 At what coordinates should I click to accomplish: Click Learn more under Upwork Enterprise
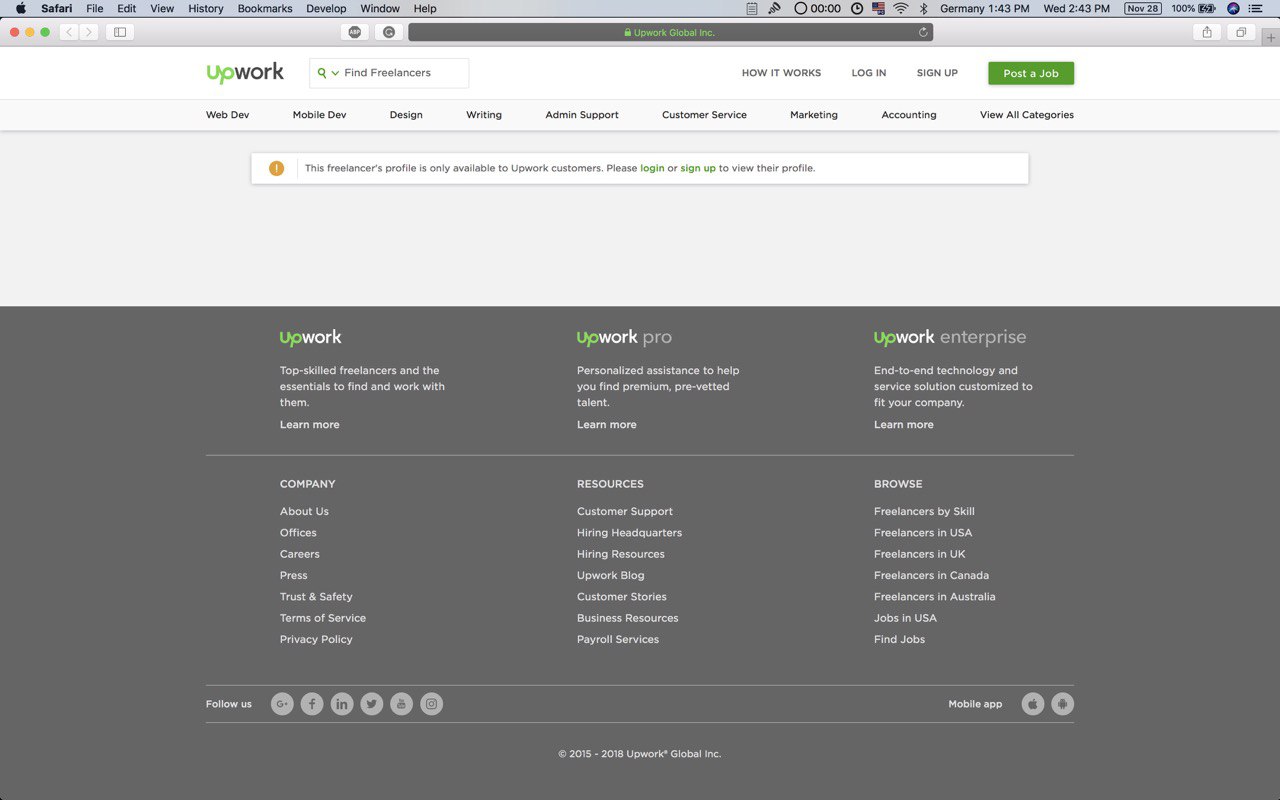[x=904, y=425]
